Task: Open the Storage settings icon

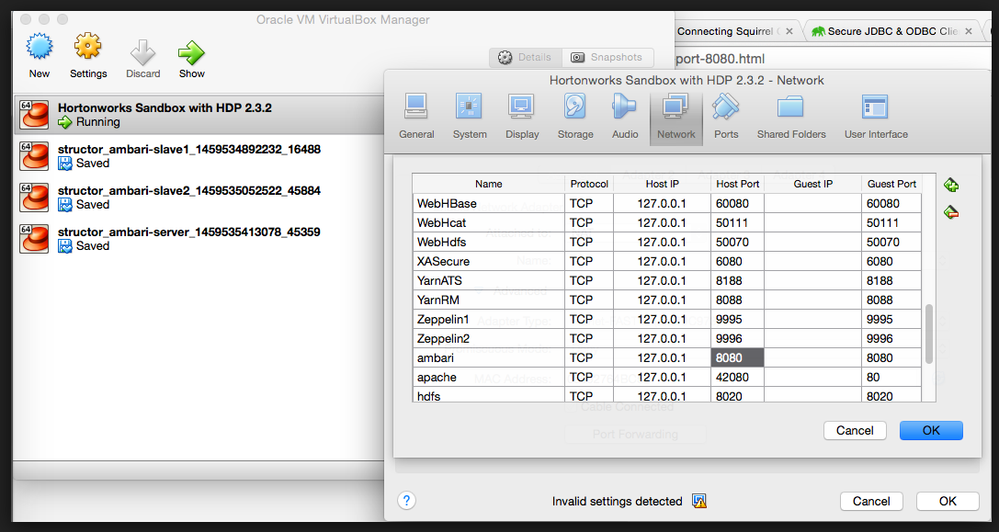Action: click(575, 108)
